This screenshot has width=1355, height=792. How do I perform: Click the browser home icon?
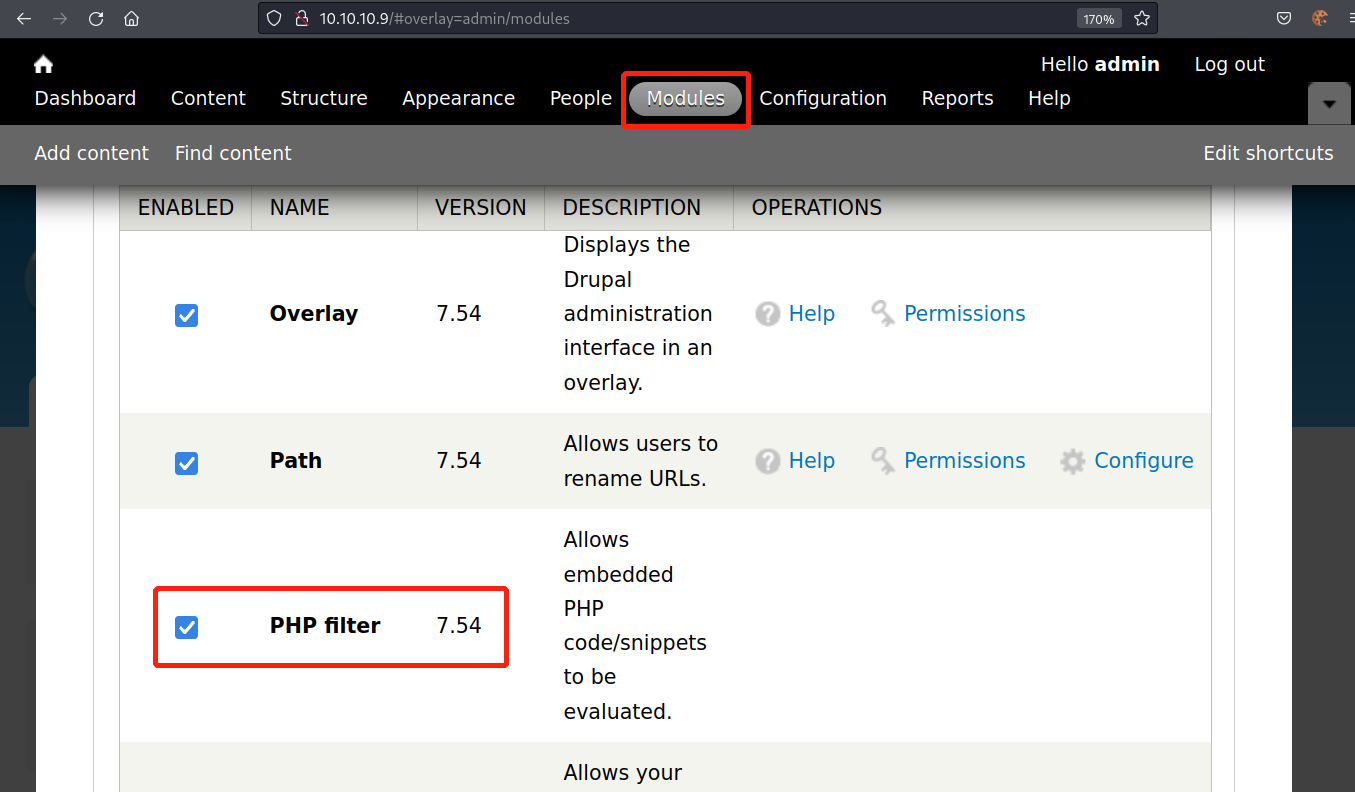(x=131, y=19)
